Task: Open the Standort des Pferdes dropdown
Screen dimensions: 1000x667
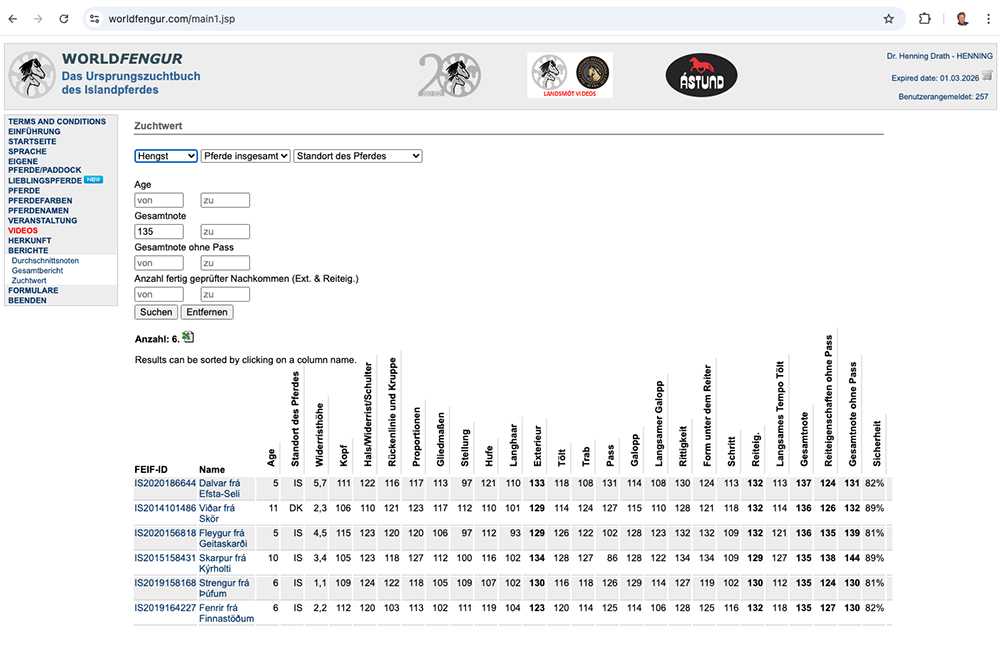Action: [358, 156]
